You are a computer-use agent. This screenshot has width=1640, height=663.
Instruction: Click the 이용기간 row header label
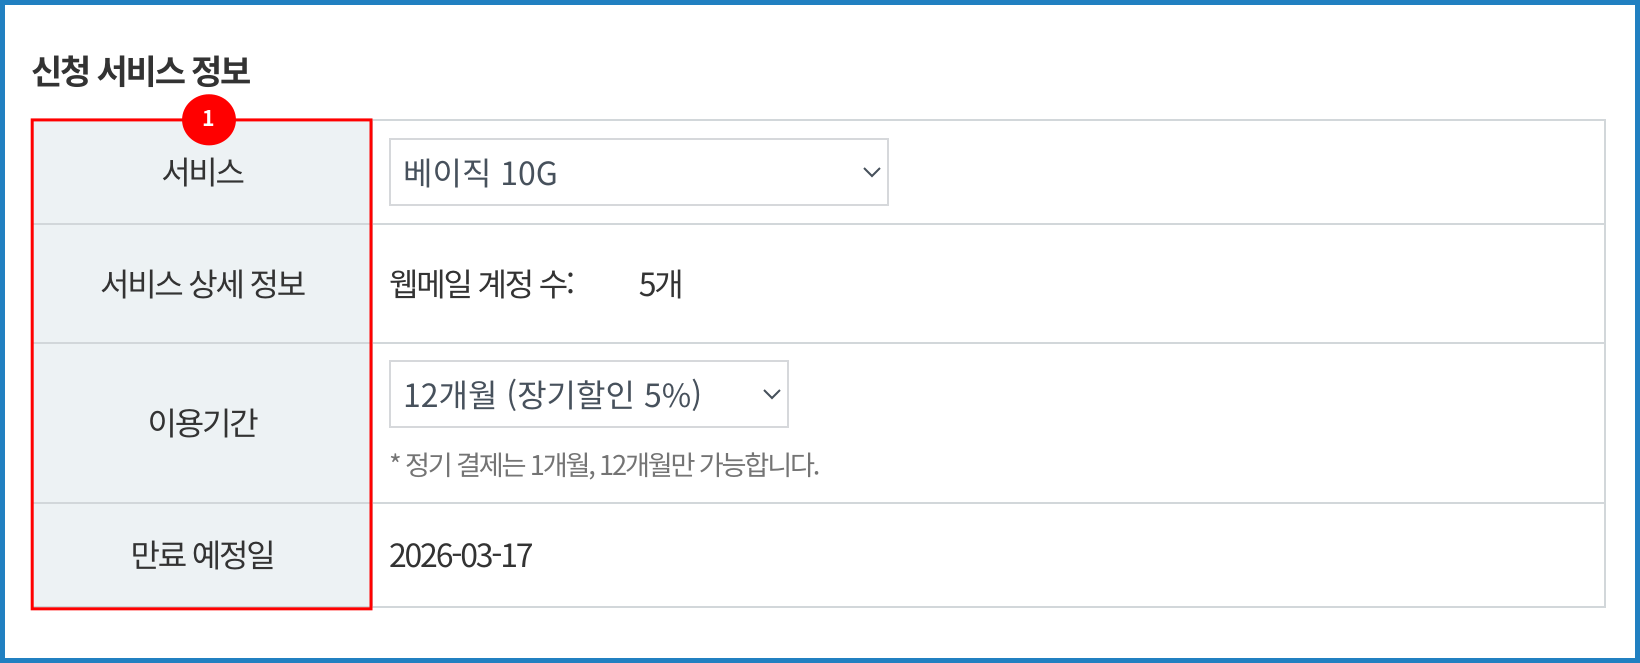pyautogui.click(x=203, y=423)
